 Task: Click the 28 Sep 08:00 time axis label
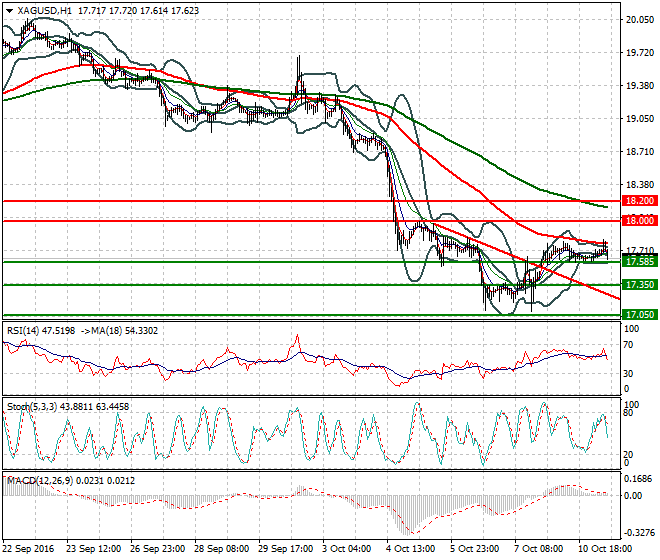[222, 549]
